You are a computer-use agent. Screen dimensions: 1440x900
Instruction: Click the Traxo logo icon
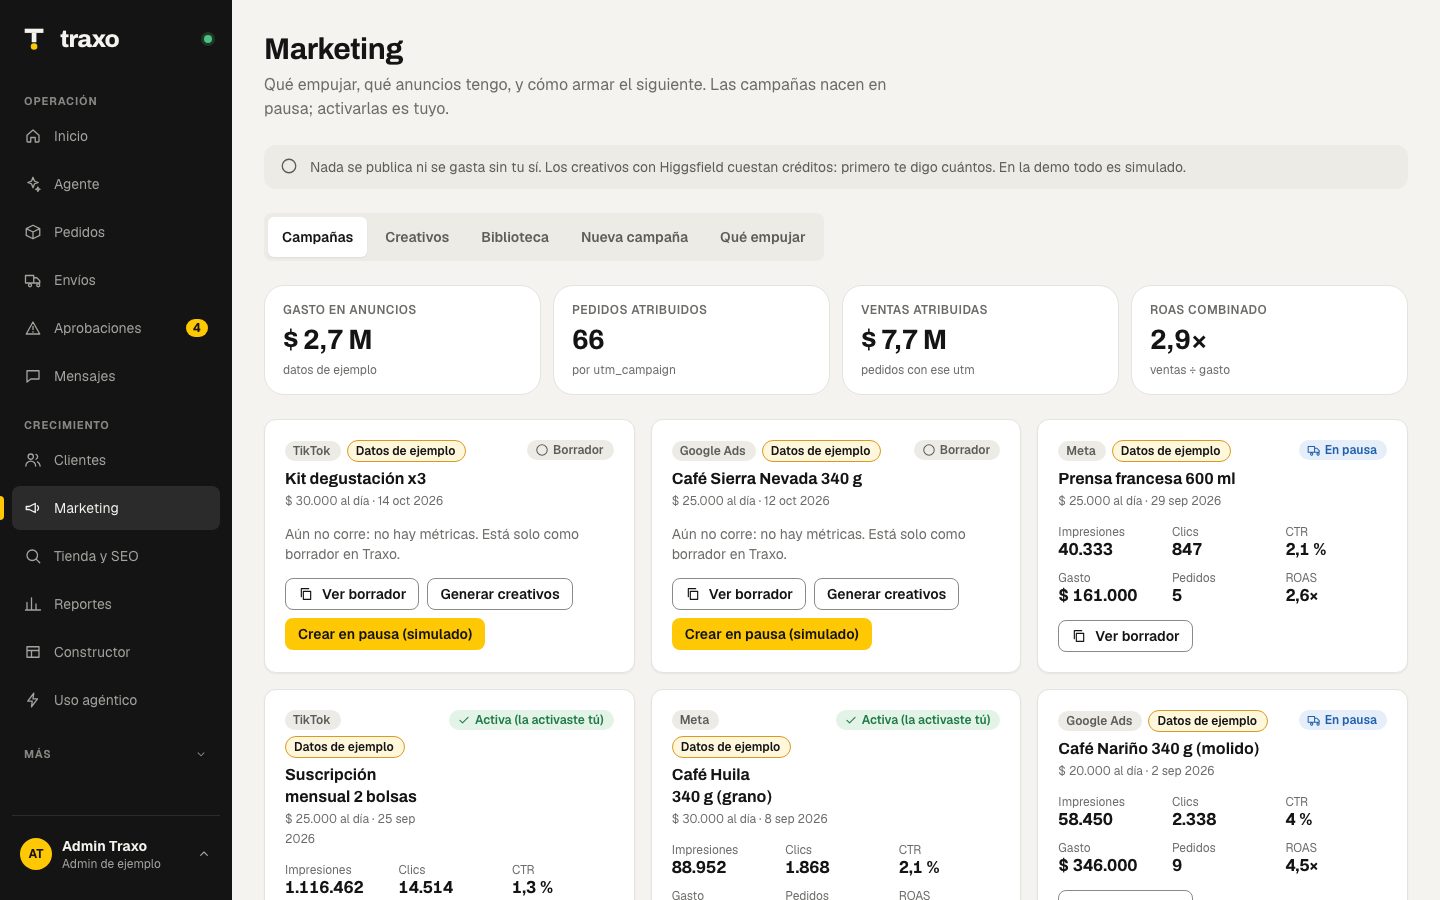tap(34, 39)
